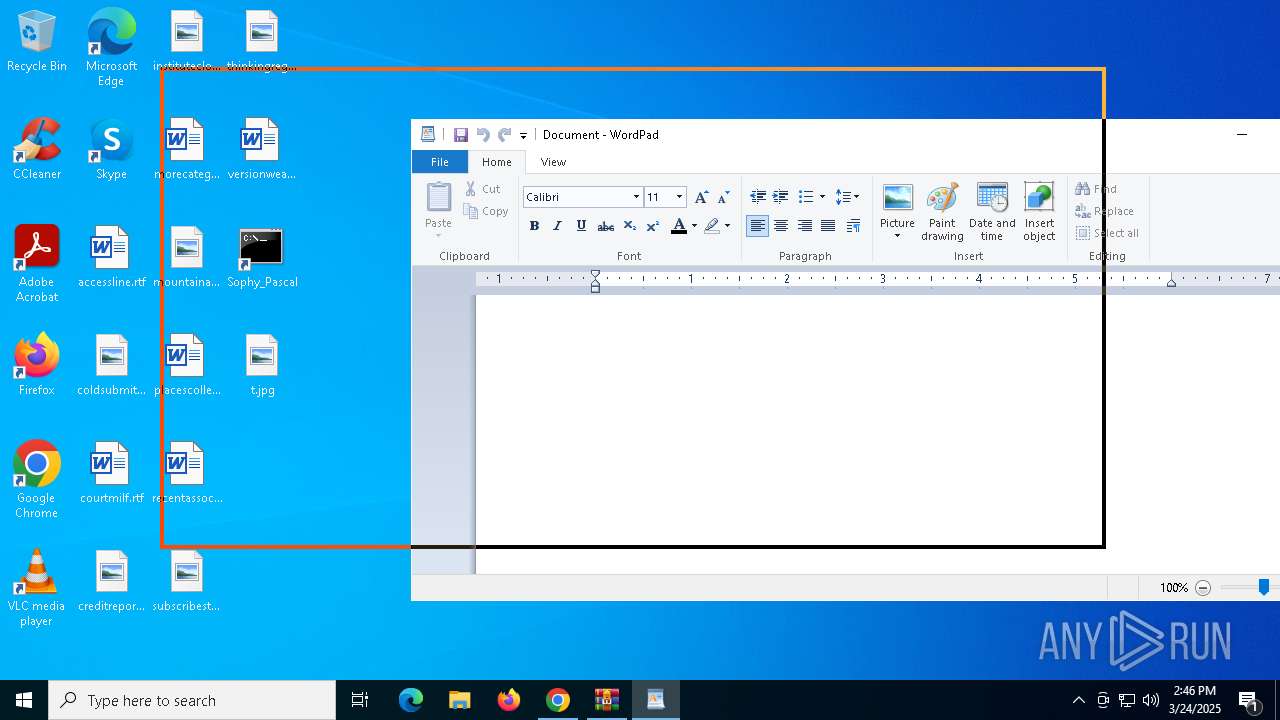The width and height of the screenshot is (1280, 720).
Task: Click the volume icon in system tray
Action: [x=1150, y=700]
